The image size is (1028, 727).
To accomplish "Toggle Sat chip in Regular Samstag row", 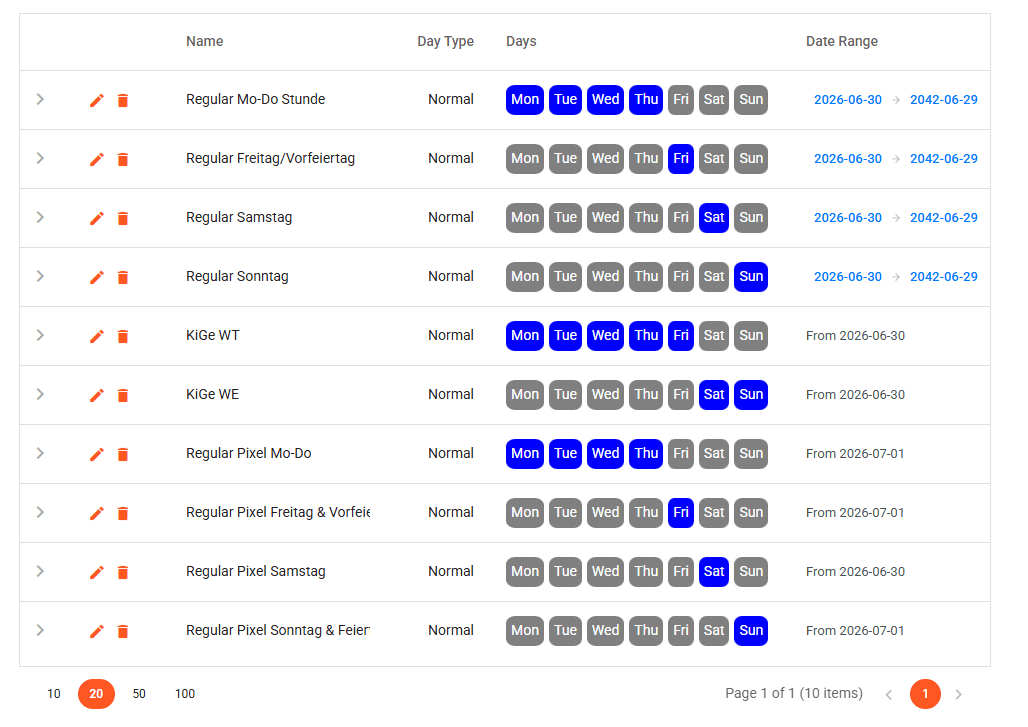I will click(714, 218).
